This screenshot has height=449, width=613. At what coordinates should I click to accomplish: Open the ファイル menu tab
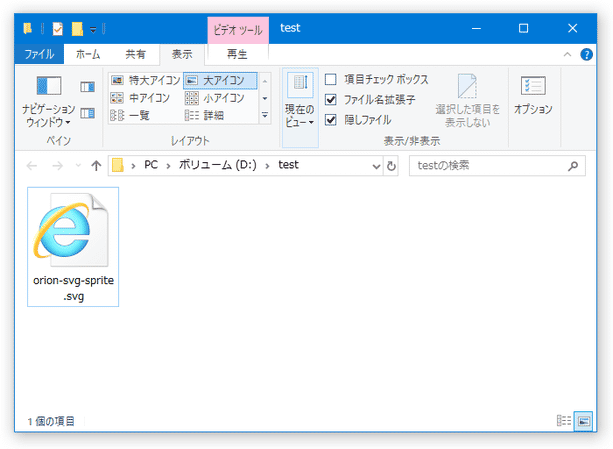[39, 54]
